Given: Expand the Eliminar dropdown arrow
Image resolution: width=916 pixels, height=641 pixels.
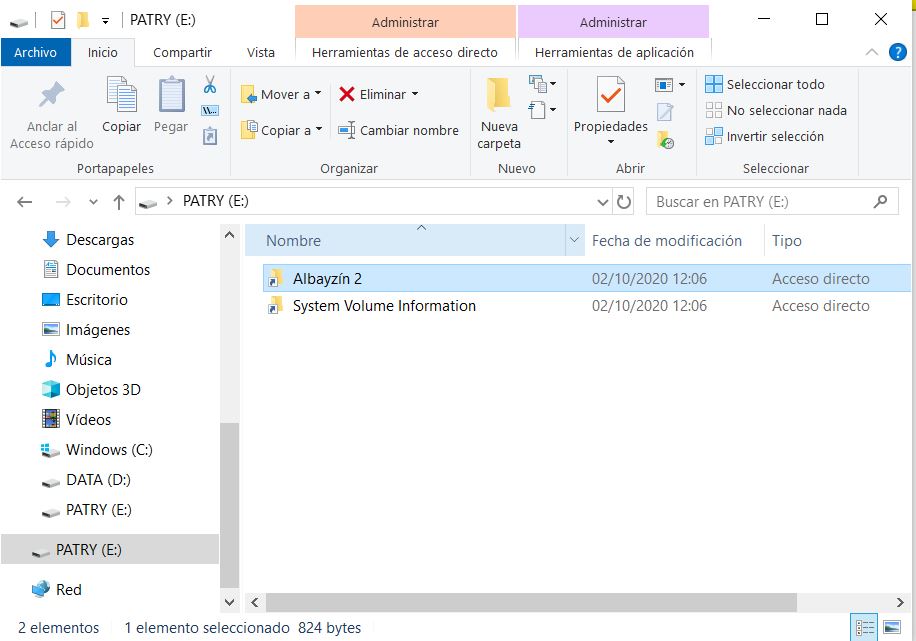Looking at the screenshot, I should click(415, 94).
